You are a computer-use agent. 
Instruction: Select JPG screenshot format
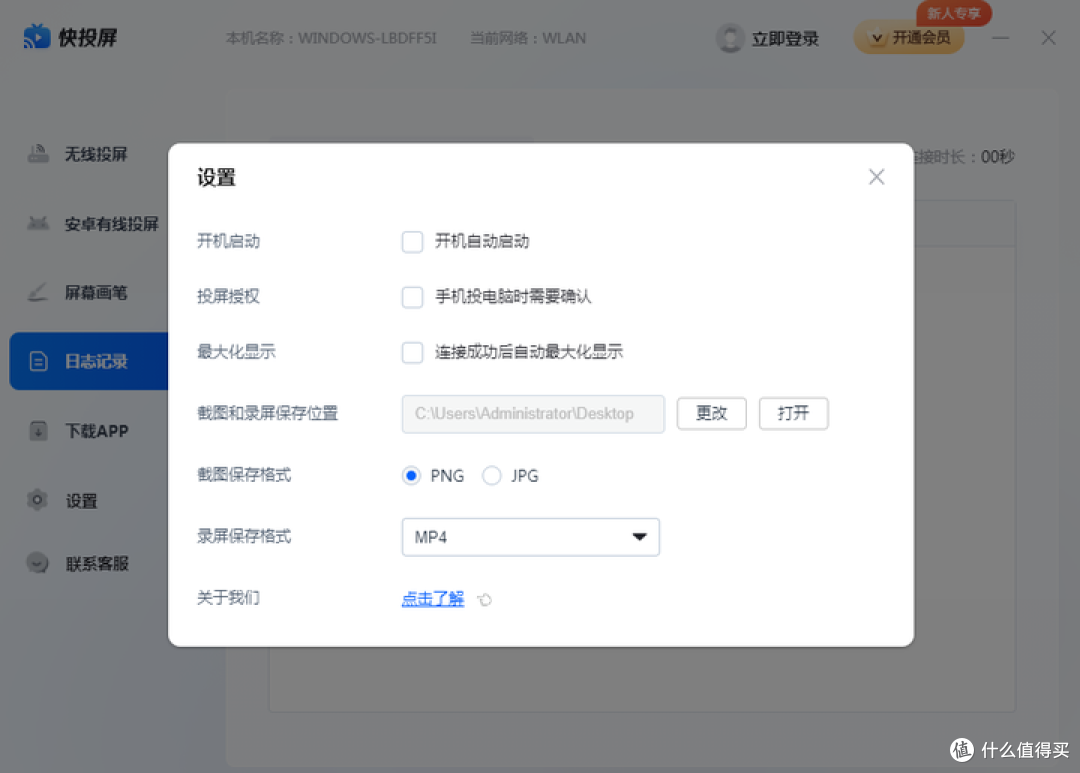[x=491, y=475]
